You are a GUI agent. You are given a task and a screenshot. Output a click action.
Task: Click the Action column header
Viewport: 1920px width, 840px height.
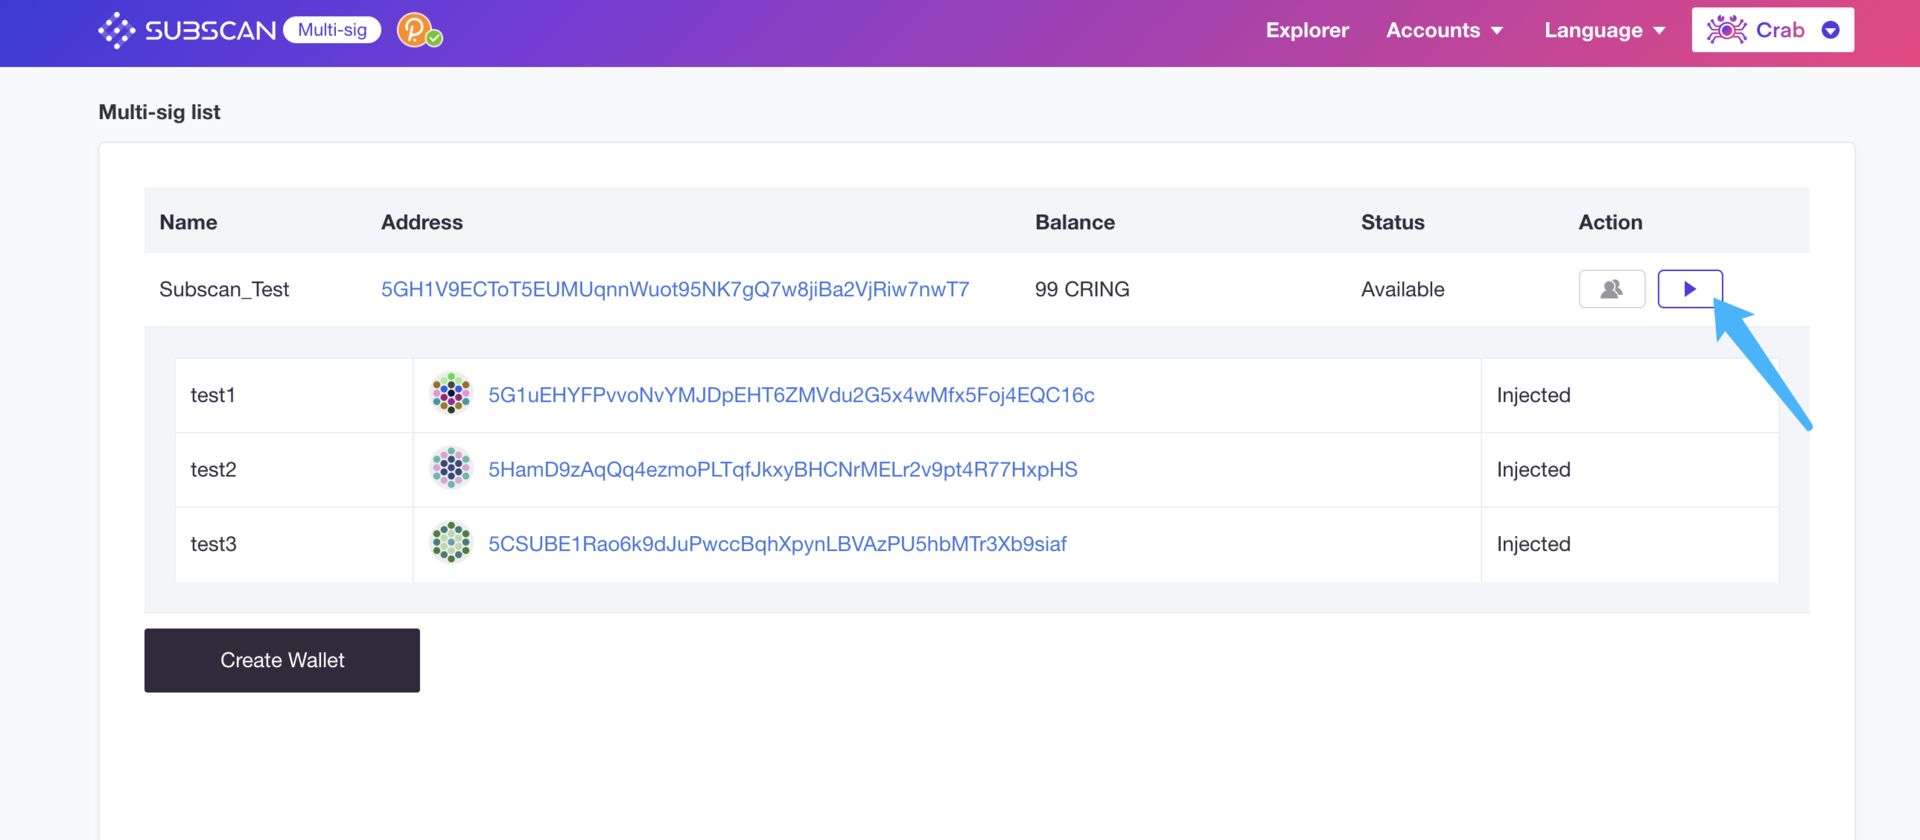click(x=1610, y=222)
